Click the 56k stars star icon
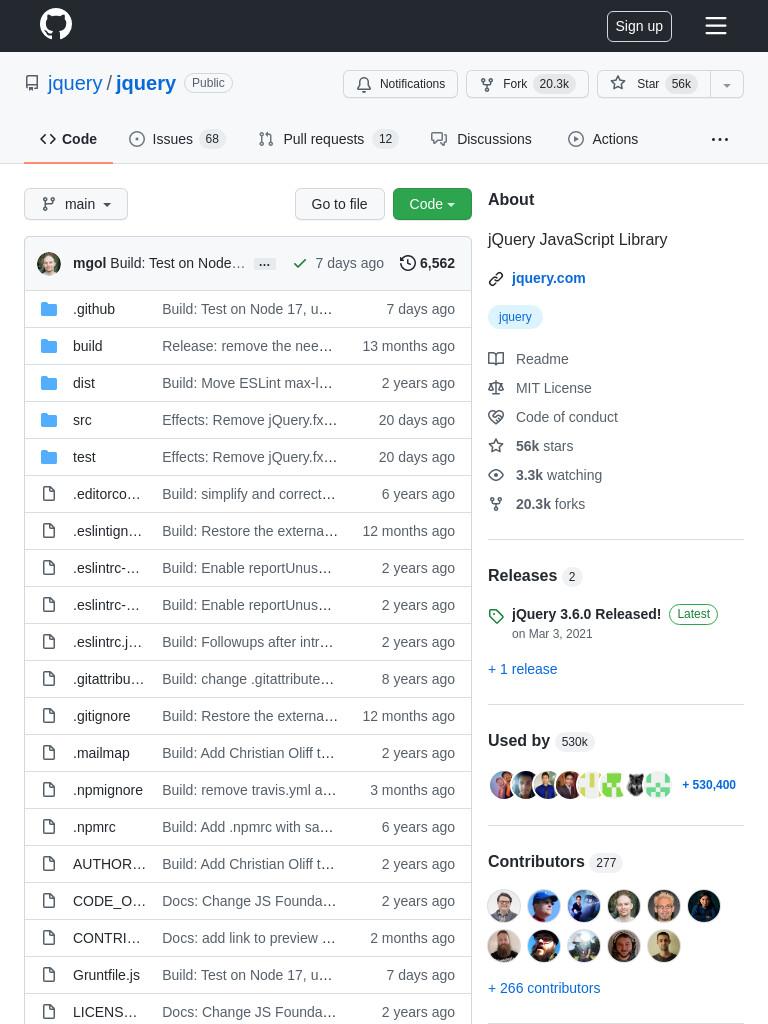 point(496,446)
